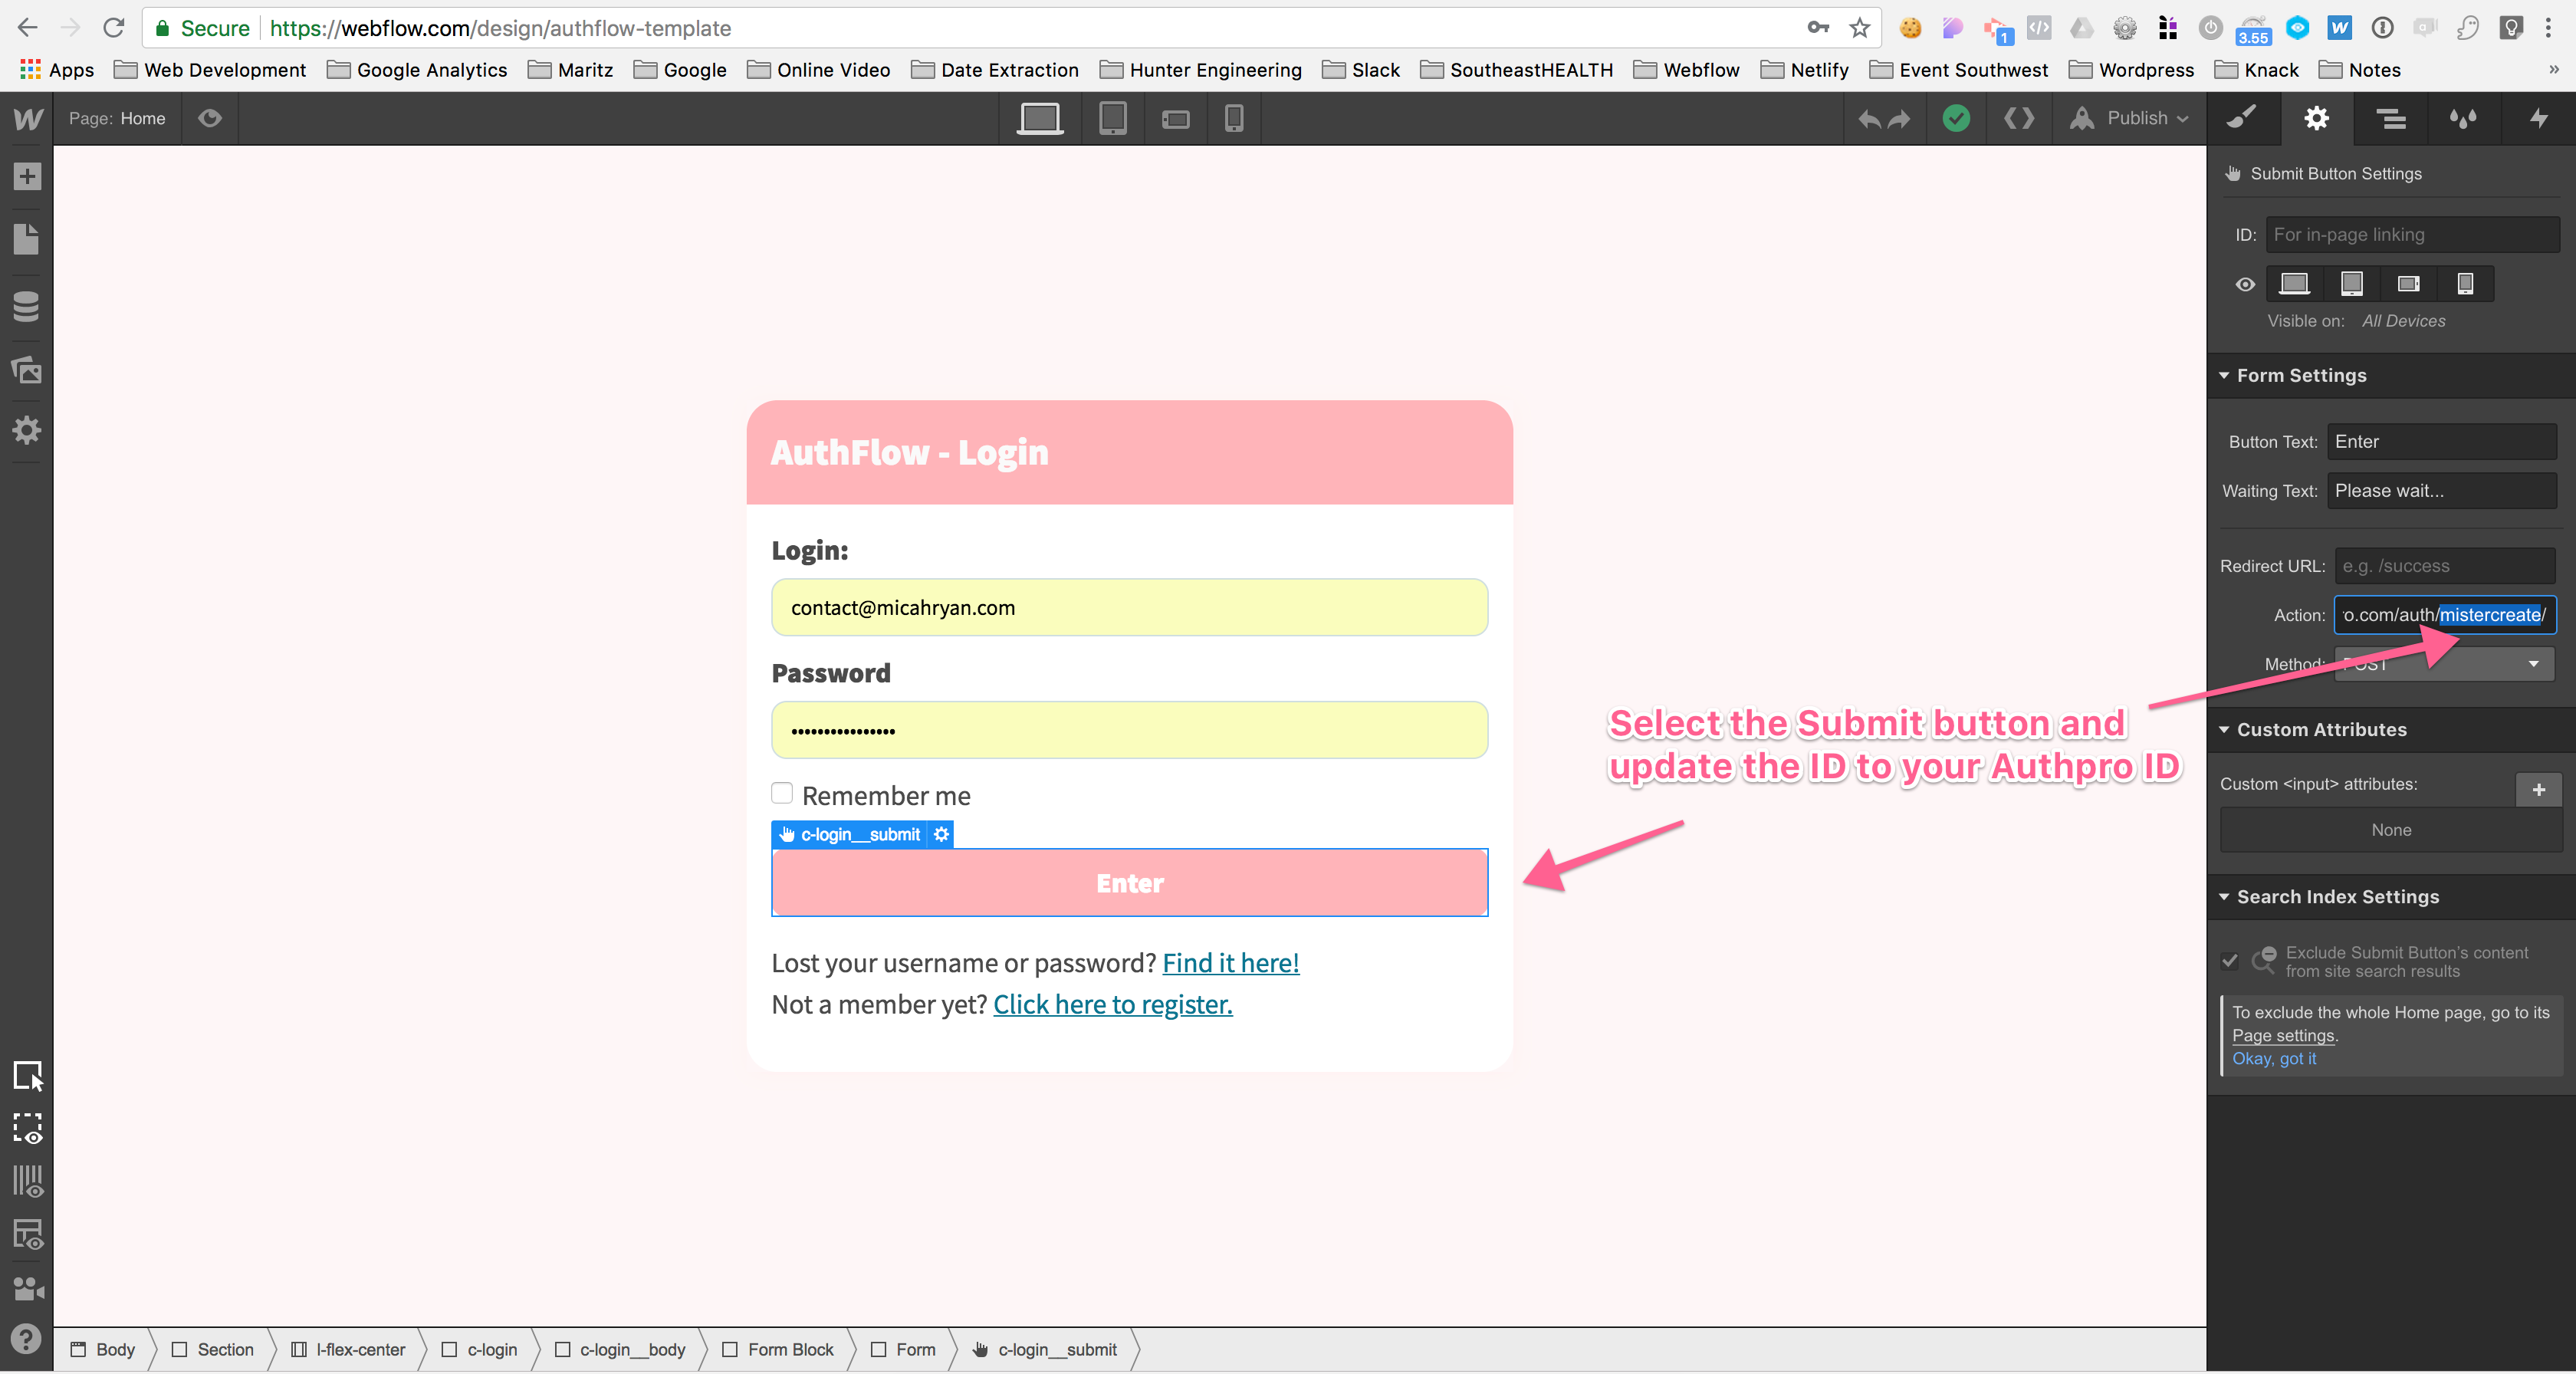The image size is (2576, 1374).
Task: Toggle preview mode eye icon in top bar
Action: (209, 118)
